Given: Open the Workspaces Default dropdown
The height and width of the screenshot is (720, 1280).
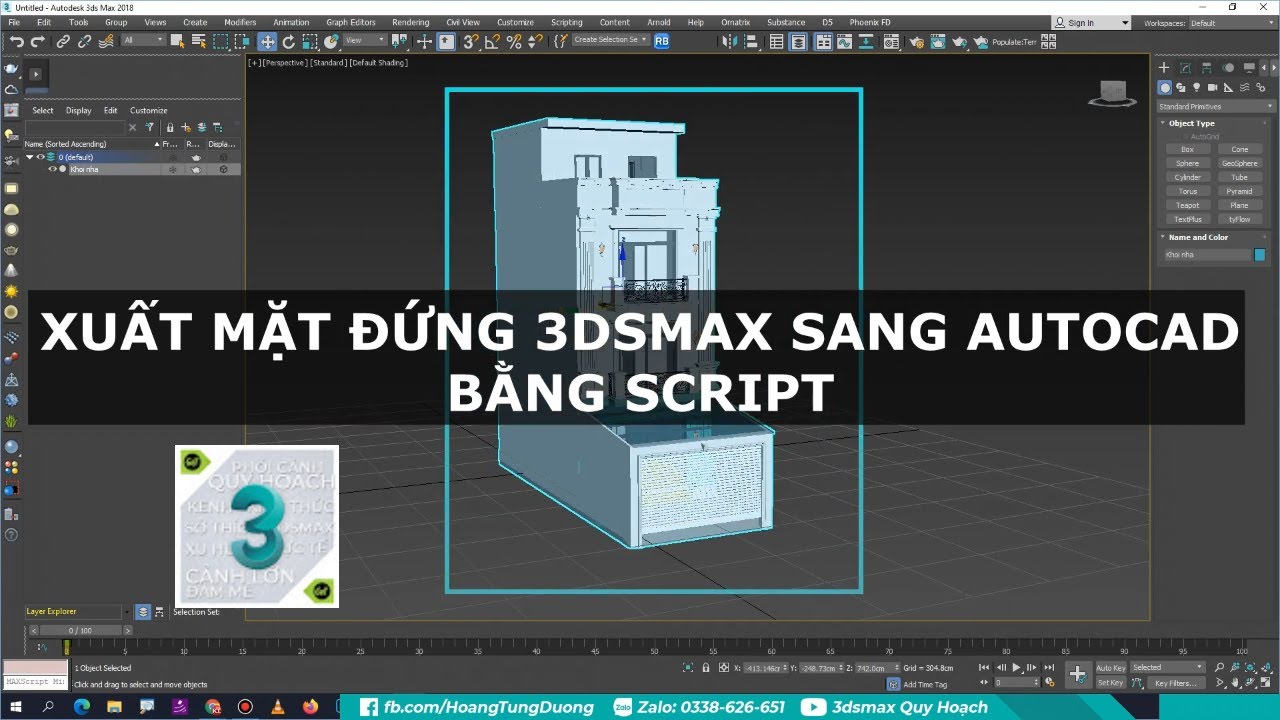Looking at the screenshot, I should coord(1231,23).
